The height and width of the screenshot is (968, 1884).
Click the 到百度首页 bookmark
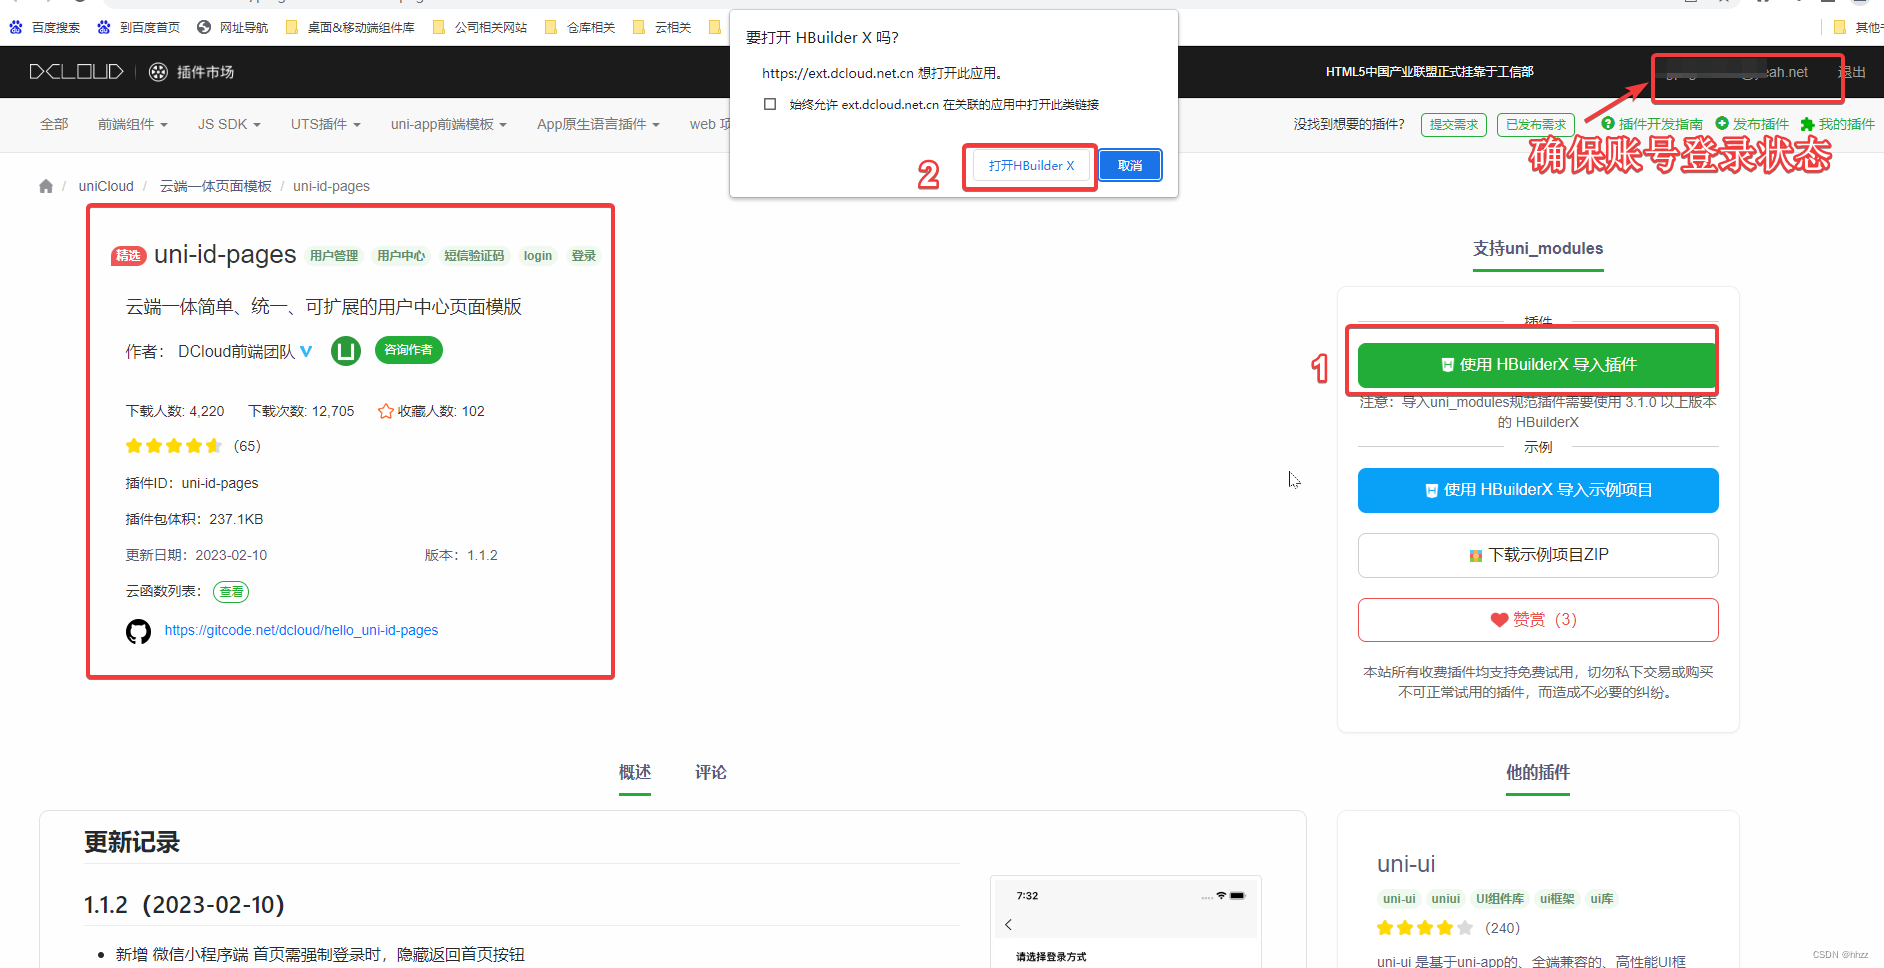139,27
